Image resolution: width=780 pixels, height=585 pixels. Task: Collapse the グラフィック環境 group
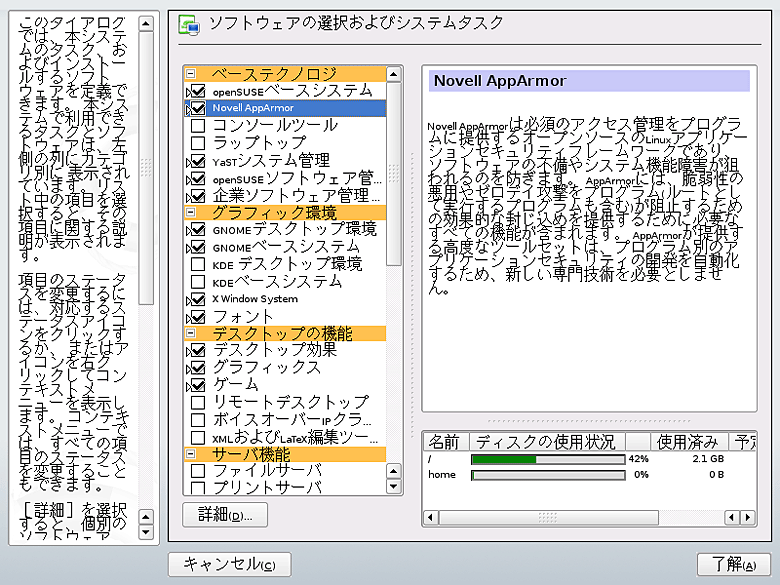tap(191, 212)
